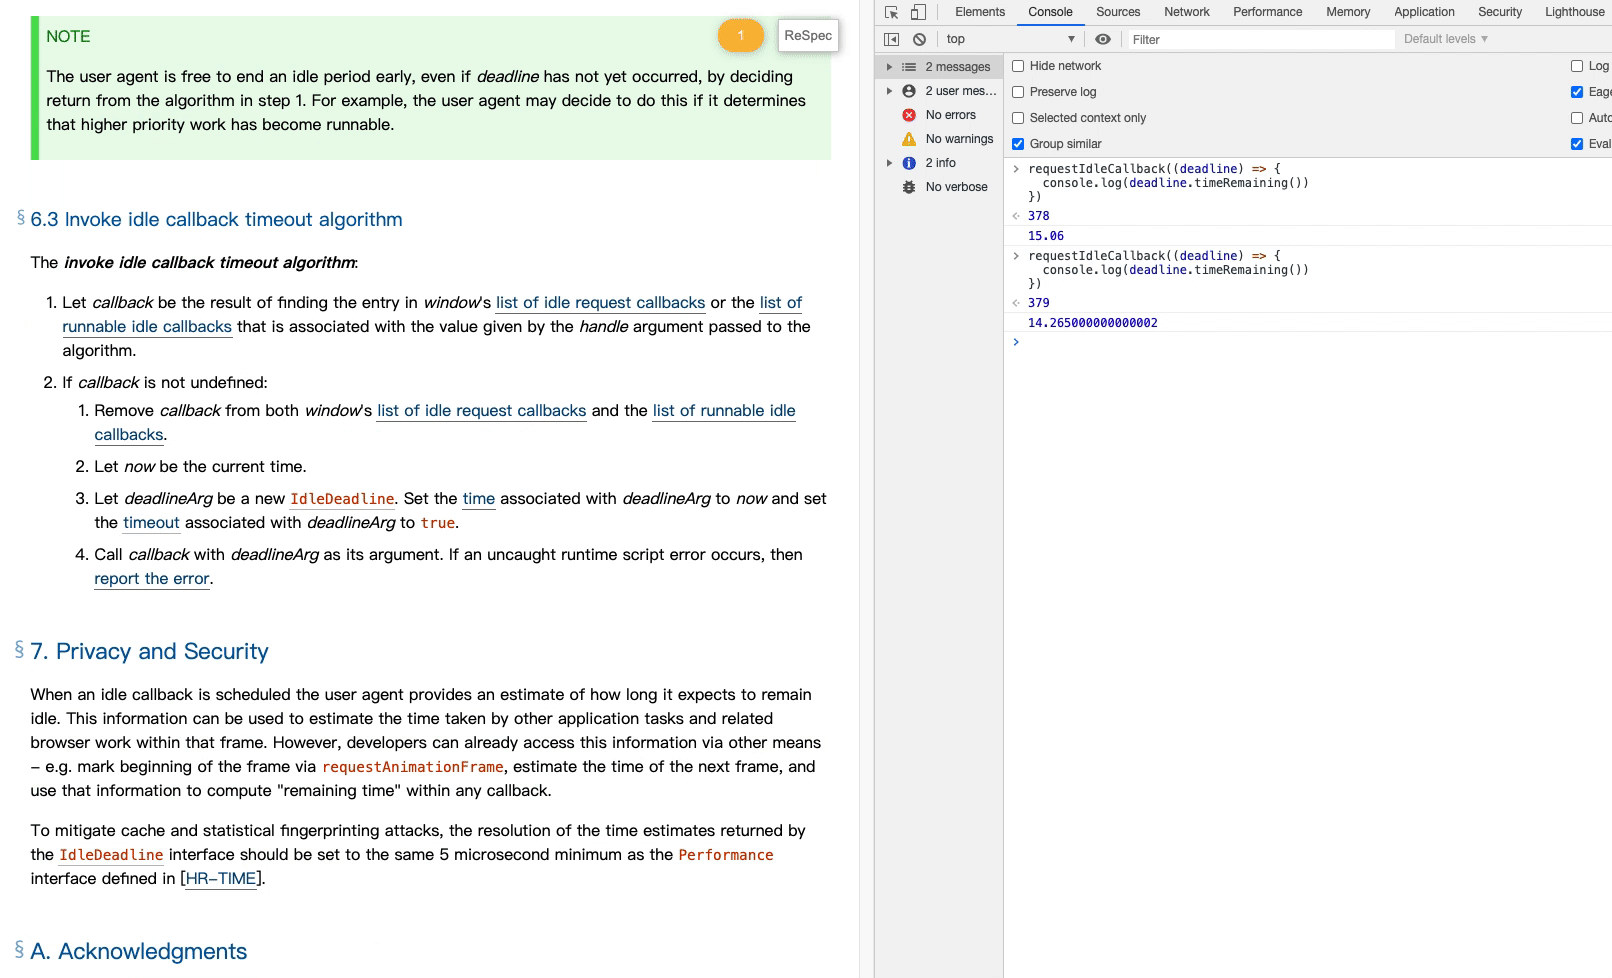The height and width of the screenshot is (978, 1612).
Task: Enable the Hide network checkbox
Action: tap(1018, 66)
